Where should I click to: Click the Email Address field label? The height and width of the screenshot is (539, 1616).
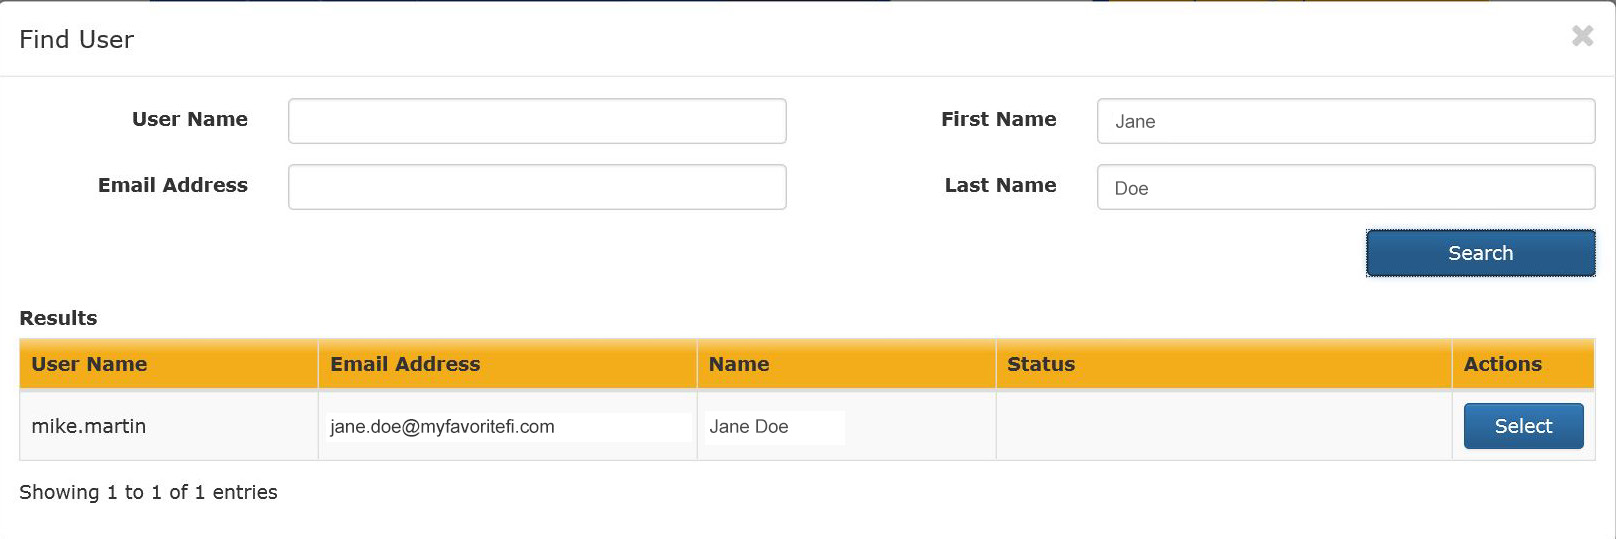pyautogui.click(x=173, y=185)
